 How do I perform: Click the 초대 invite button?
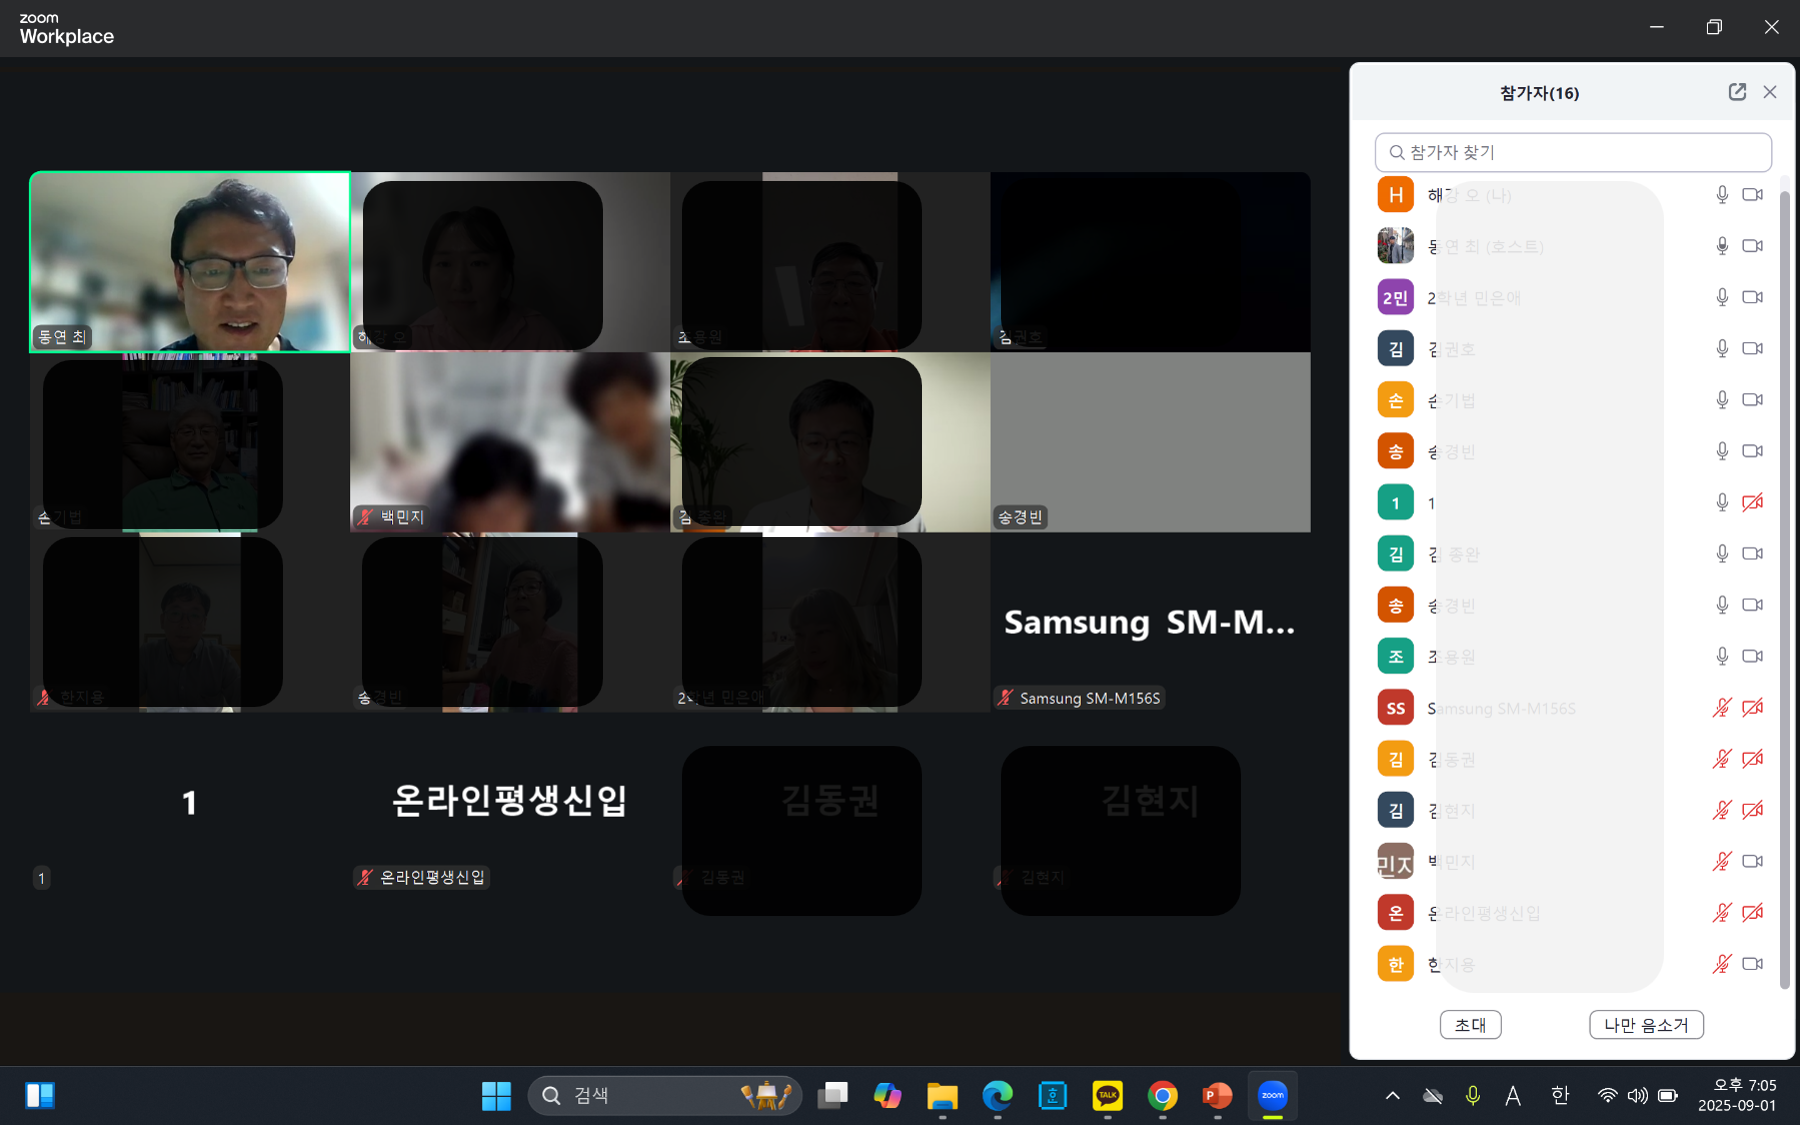[1470, 1025]
